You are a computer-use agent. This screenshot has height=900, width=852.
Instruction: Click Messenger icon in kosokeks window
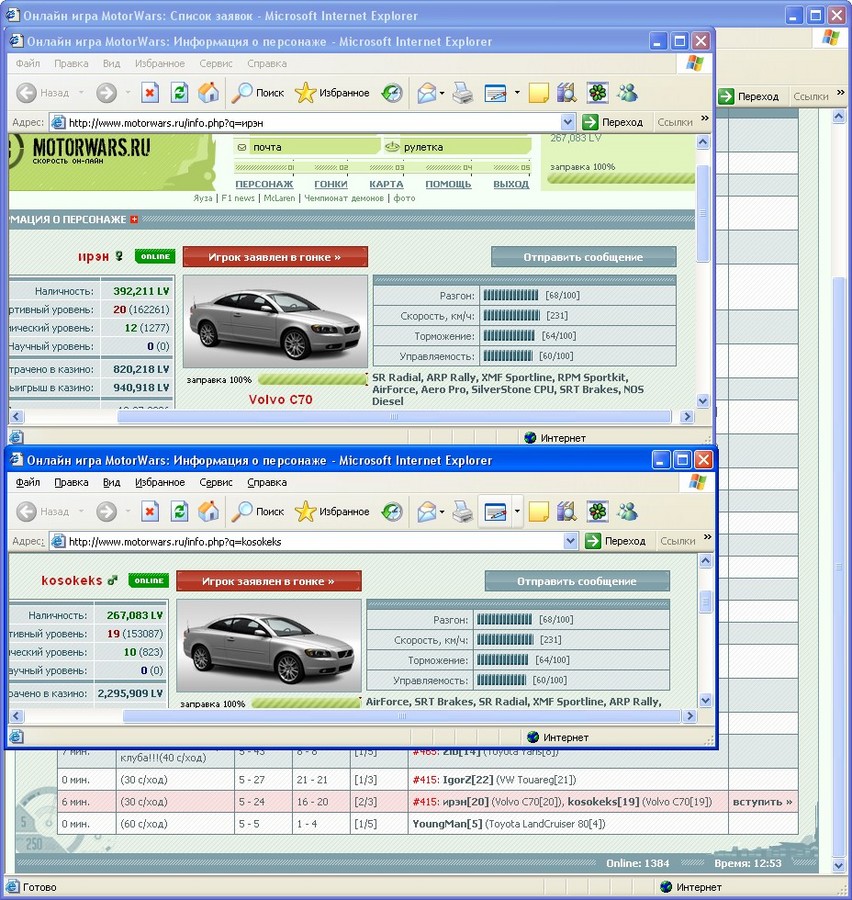coord(628,511)
